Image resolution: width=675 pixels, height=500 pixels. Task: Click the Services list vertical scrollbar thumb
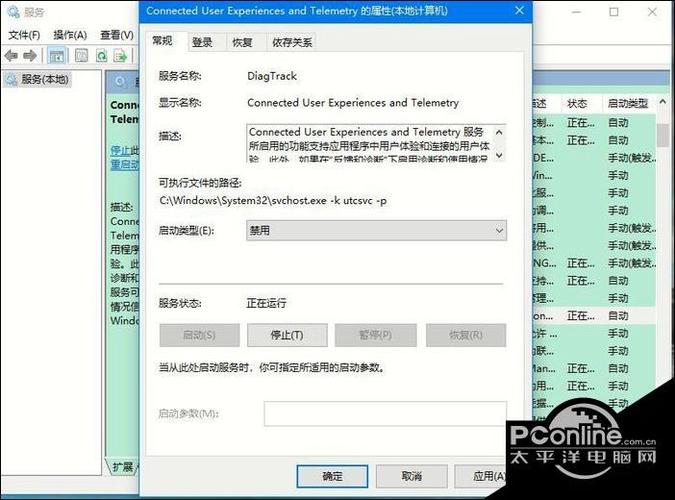[663, 135]
